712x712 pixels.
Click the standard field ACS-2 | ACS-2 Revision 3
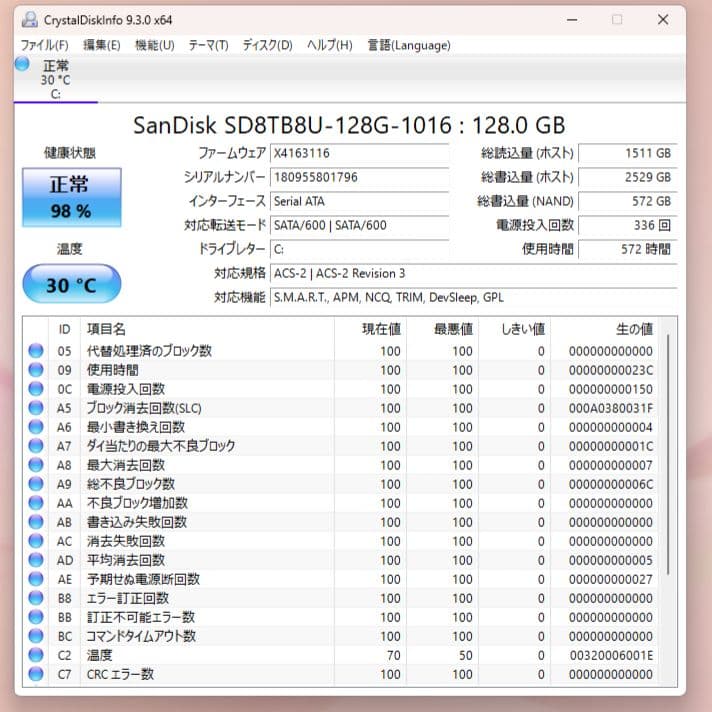[x=474, y=273]
